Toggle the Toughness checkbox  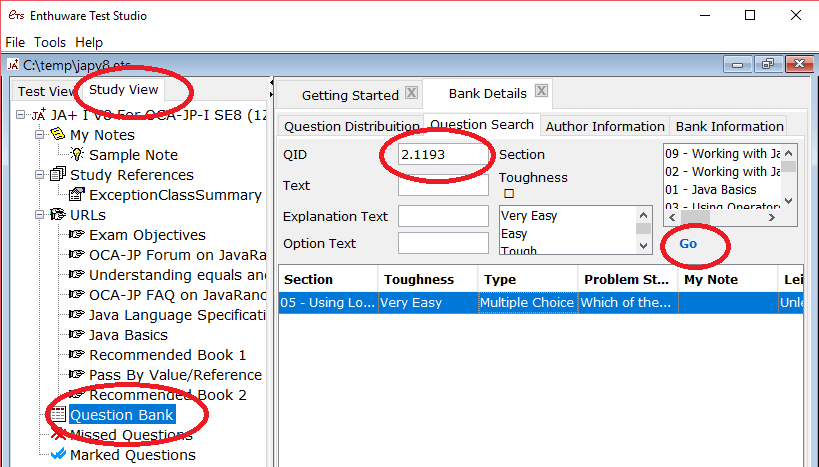coord(508,194)
